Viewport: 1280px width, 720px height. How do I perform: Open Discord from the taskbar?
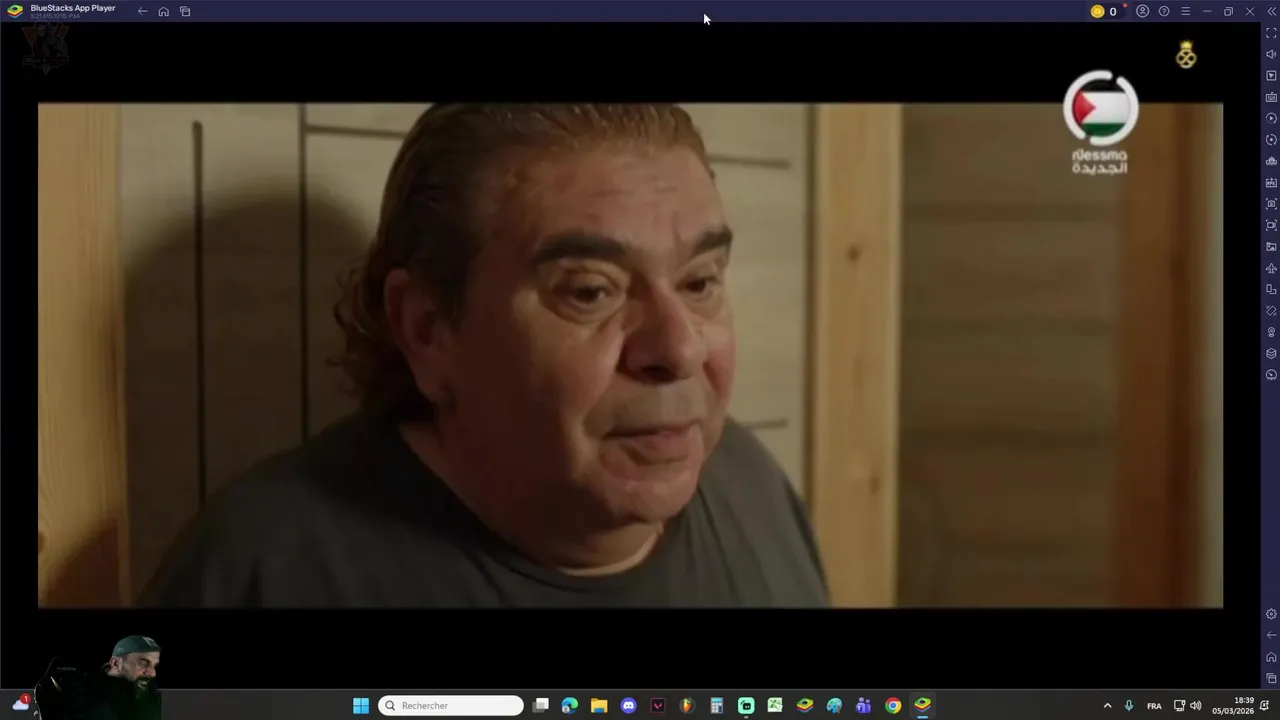(x=628, y=706)
